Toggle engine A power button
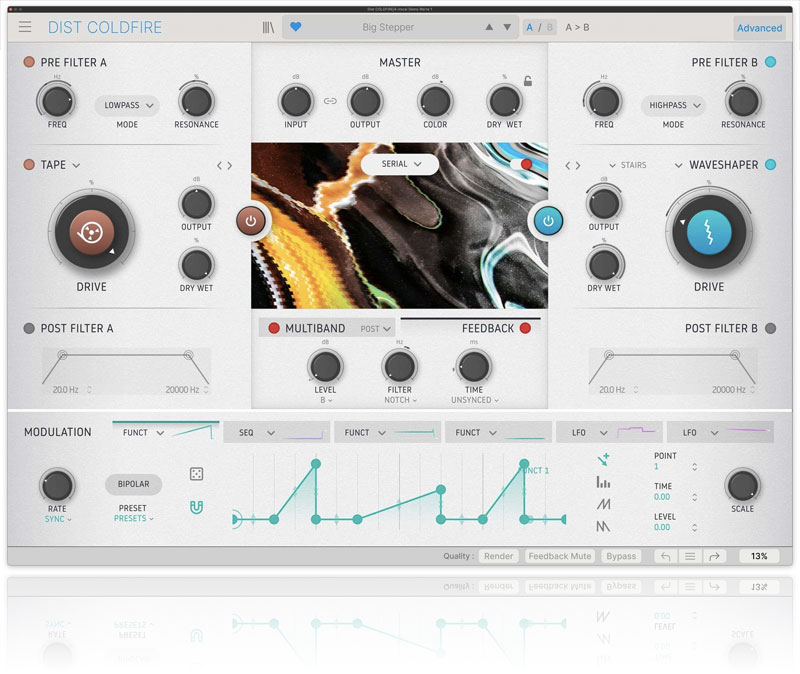Screen dimensions: 800x674 point(251,221)
